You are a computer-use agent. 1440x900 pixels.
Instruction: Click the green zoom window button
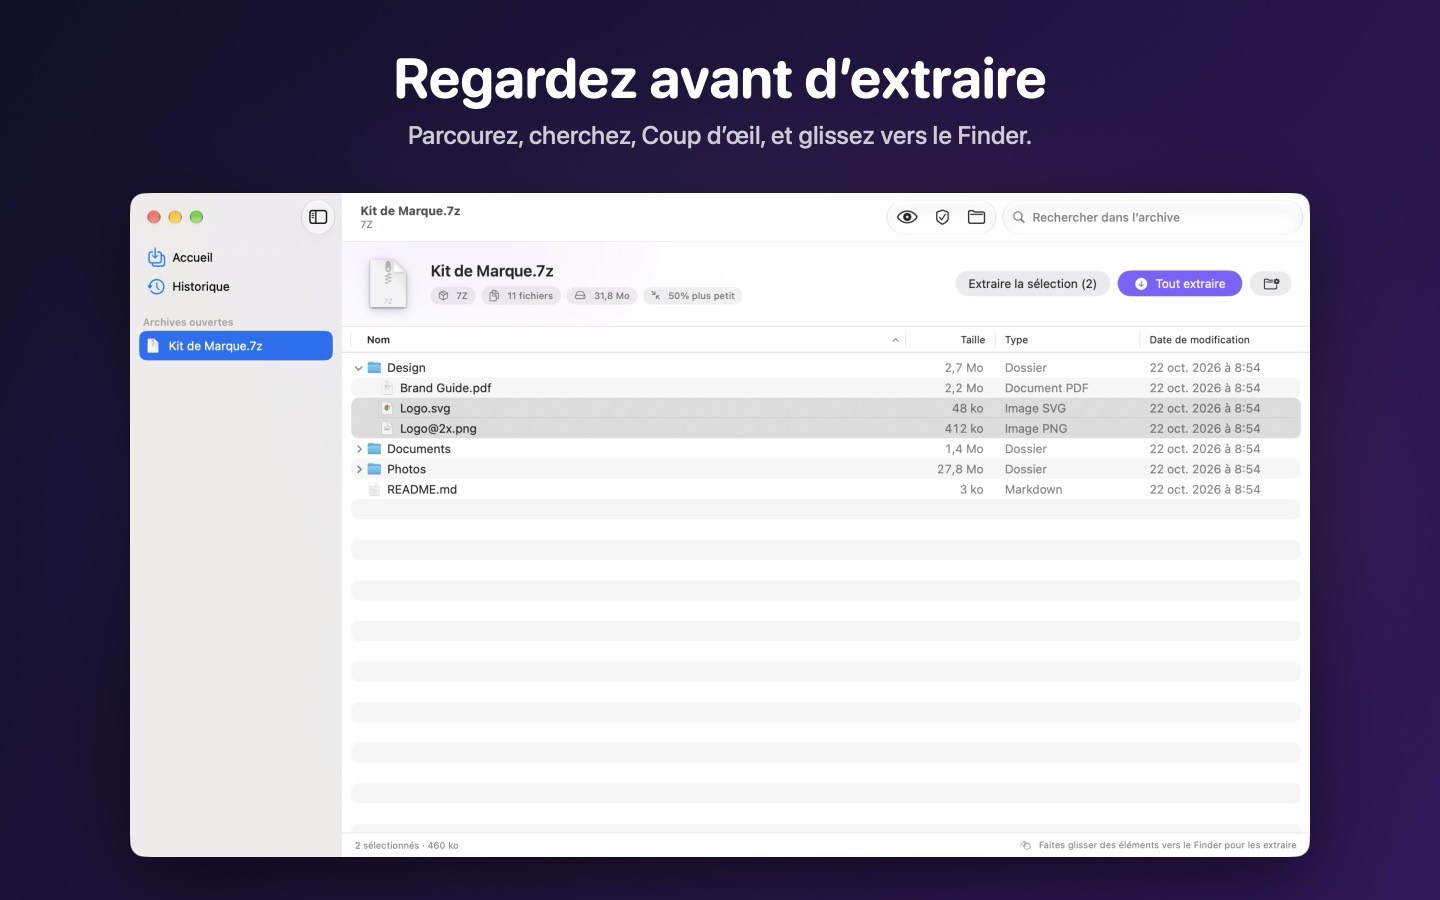coord(197,217)
